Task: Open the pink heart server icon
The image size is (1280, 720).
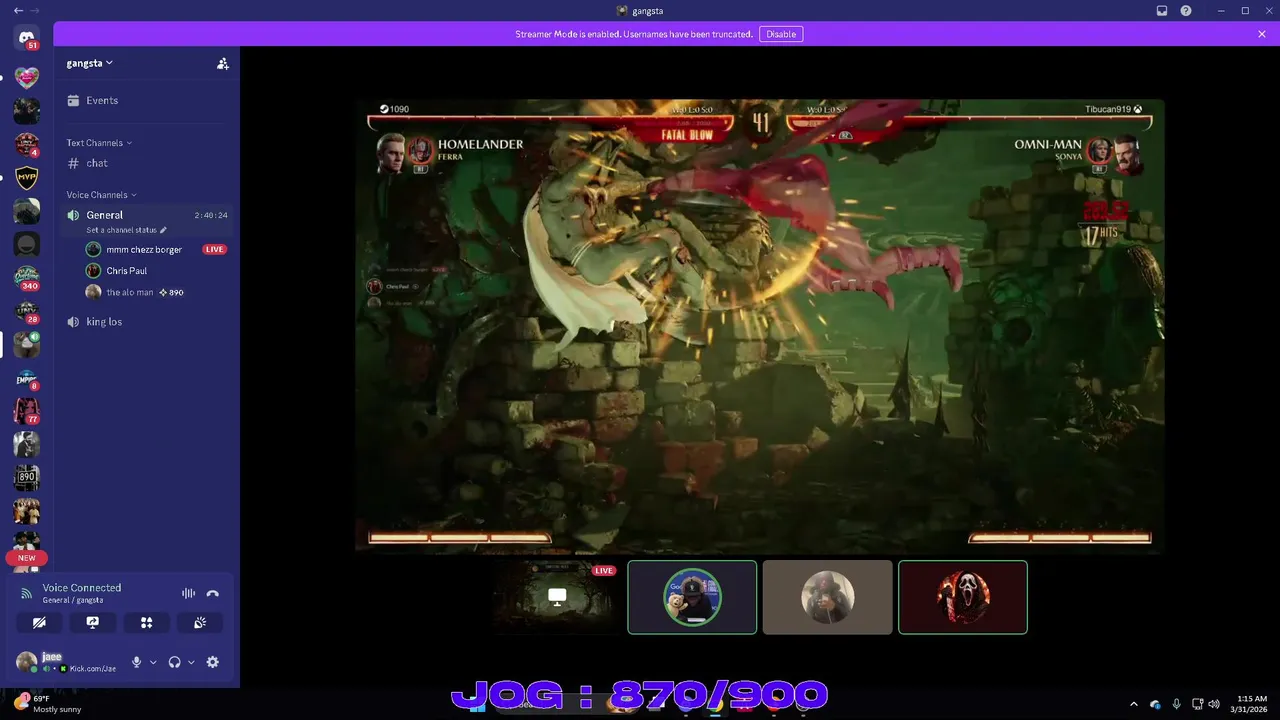Action: pyautogui.click(x=27, y=76)
